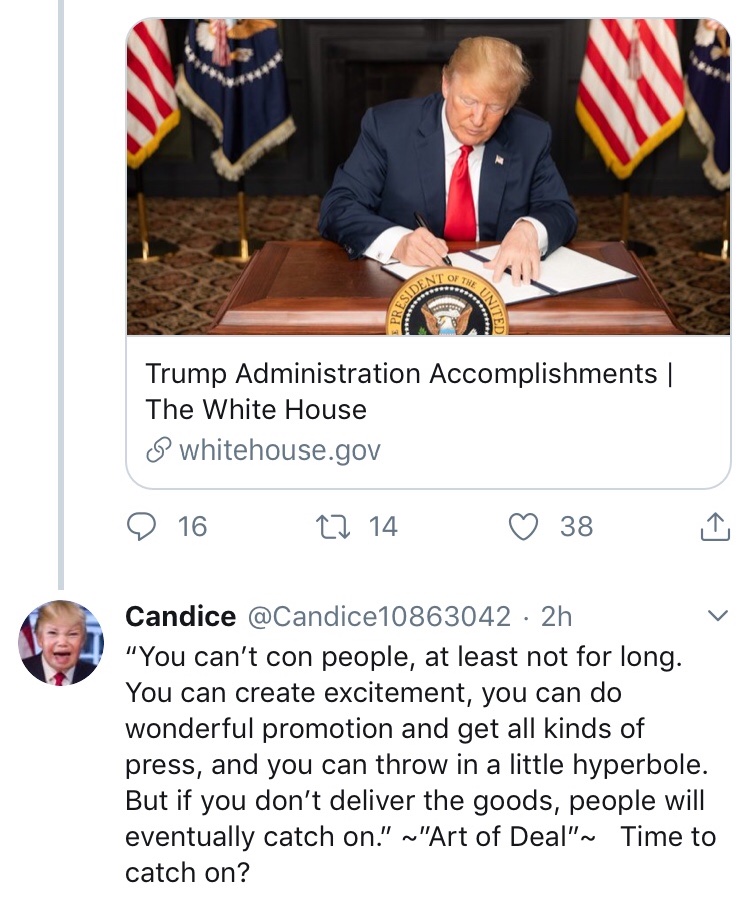Retweet using the arrows icon
Viewport: 750px width, 905px height.
point(329,526)
